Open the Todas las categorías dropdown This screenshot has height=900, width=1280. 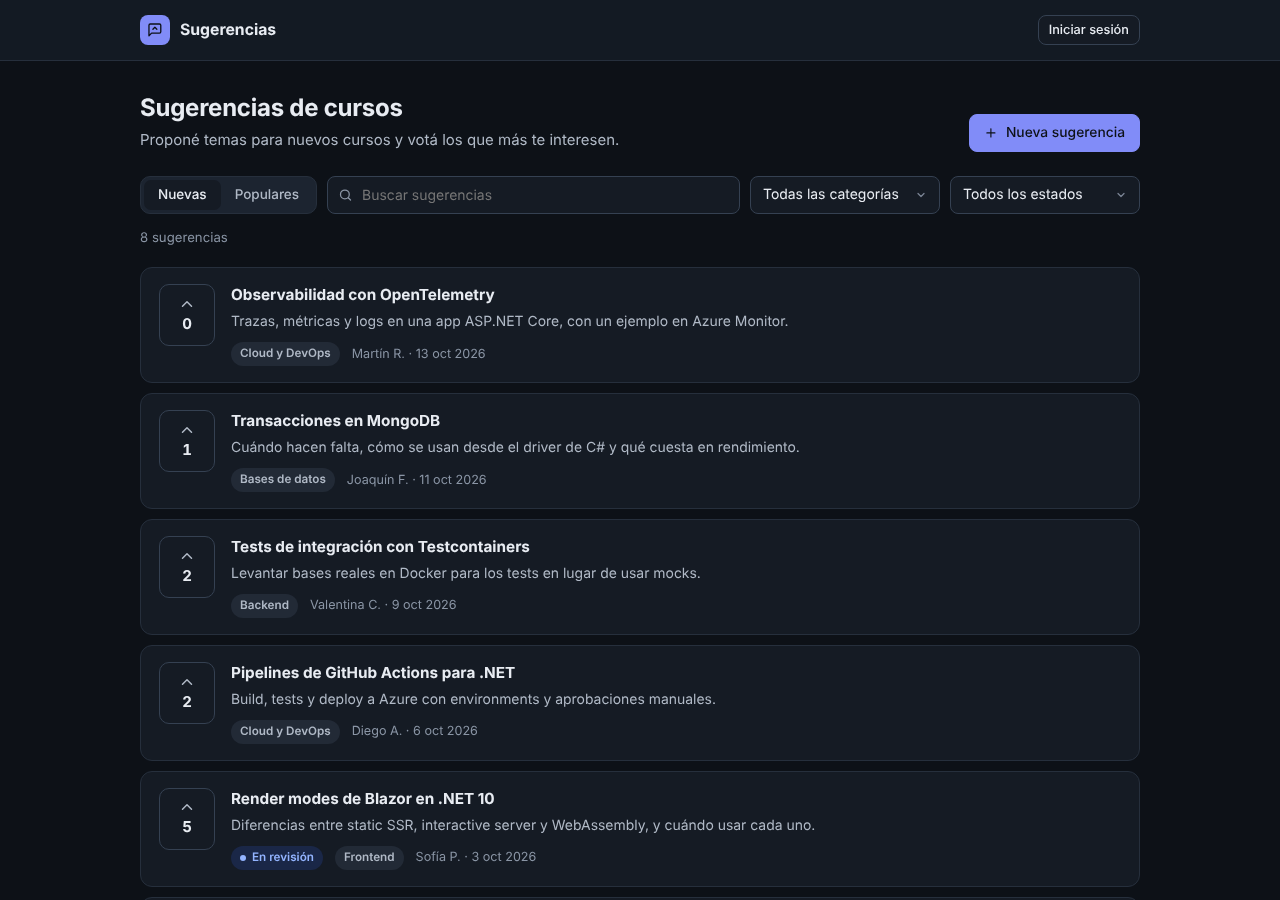tap(845, 195)
